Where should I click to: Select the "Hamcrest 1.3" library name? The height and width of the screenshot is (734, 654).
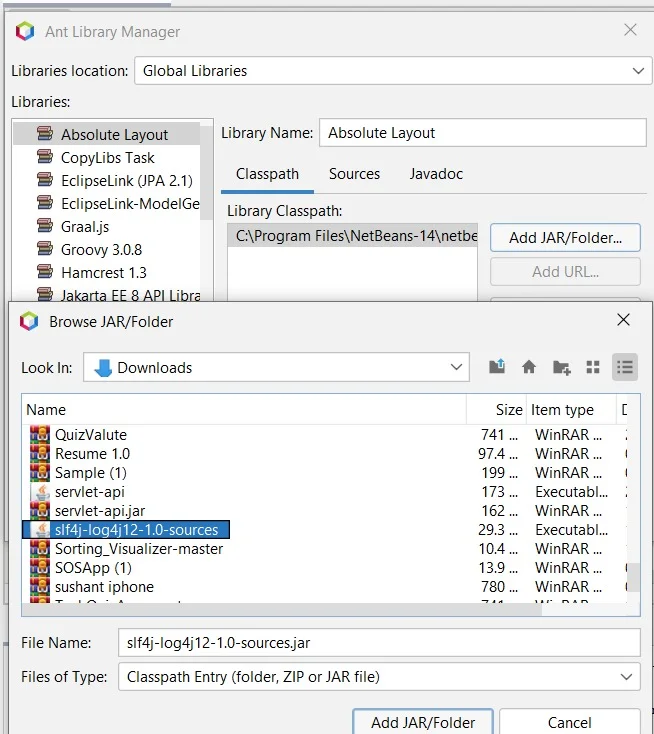(x=103, y=272)
